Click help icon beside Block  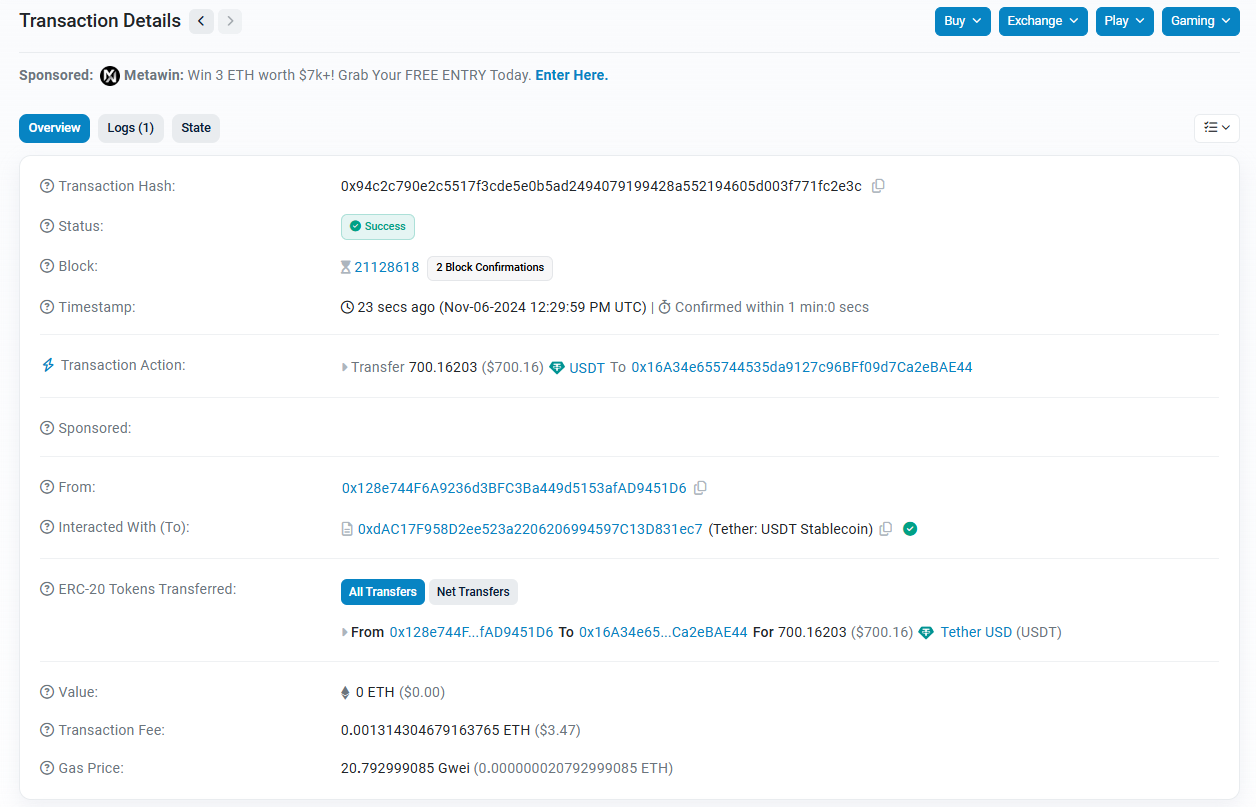(x=47, y=266)
